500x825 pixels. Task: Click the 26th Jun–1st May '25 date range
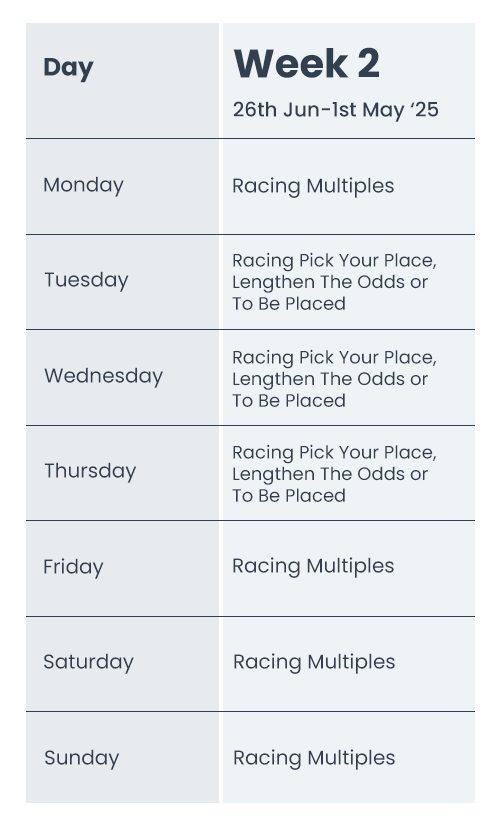335,109
